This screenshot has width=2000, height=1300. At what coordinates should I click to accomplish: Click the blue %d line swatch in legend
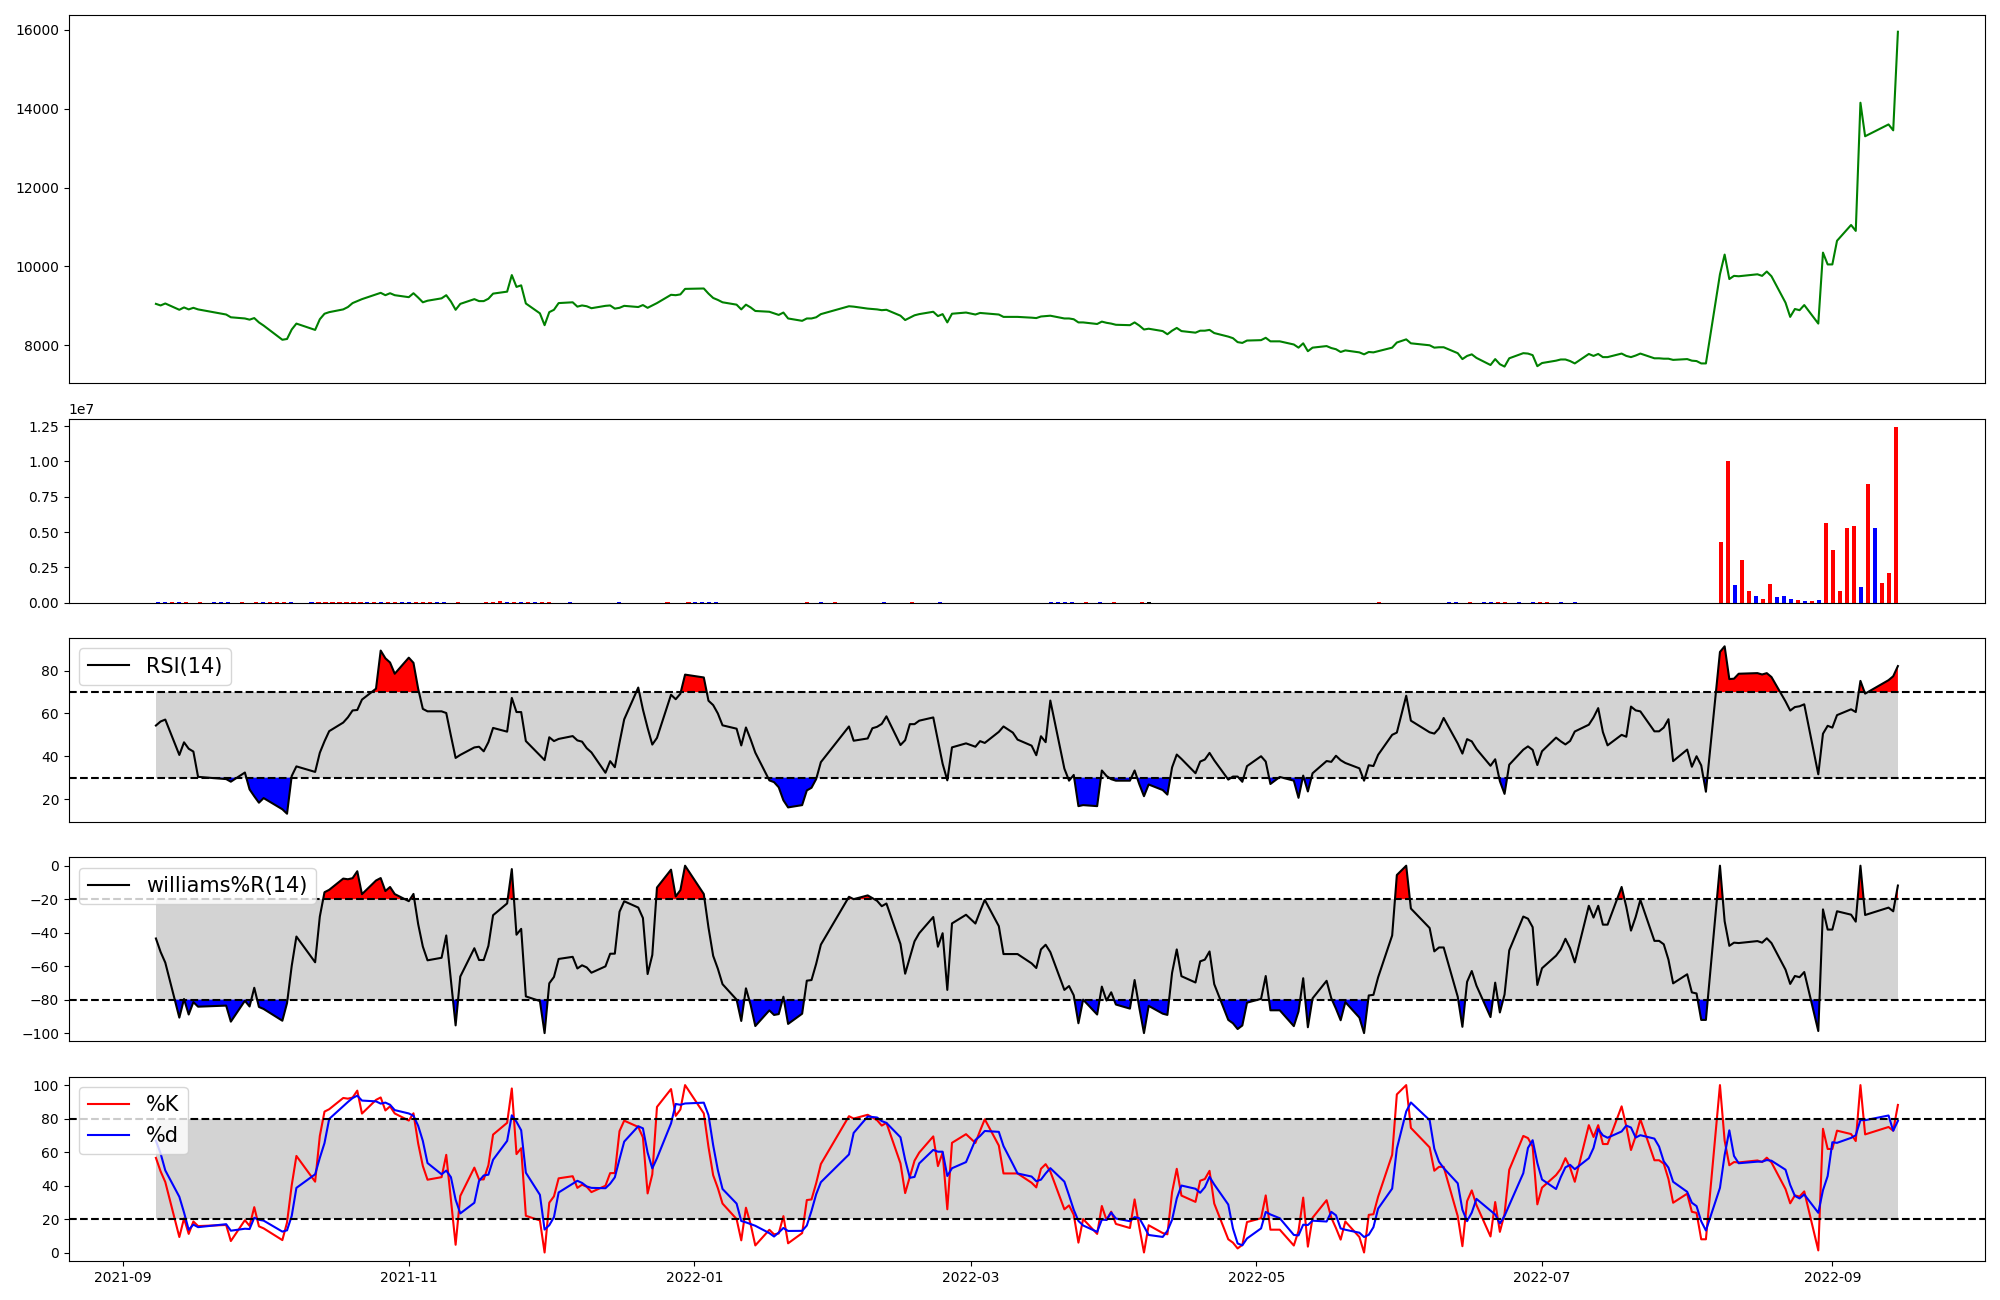[109, 1135]
